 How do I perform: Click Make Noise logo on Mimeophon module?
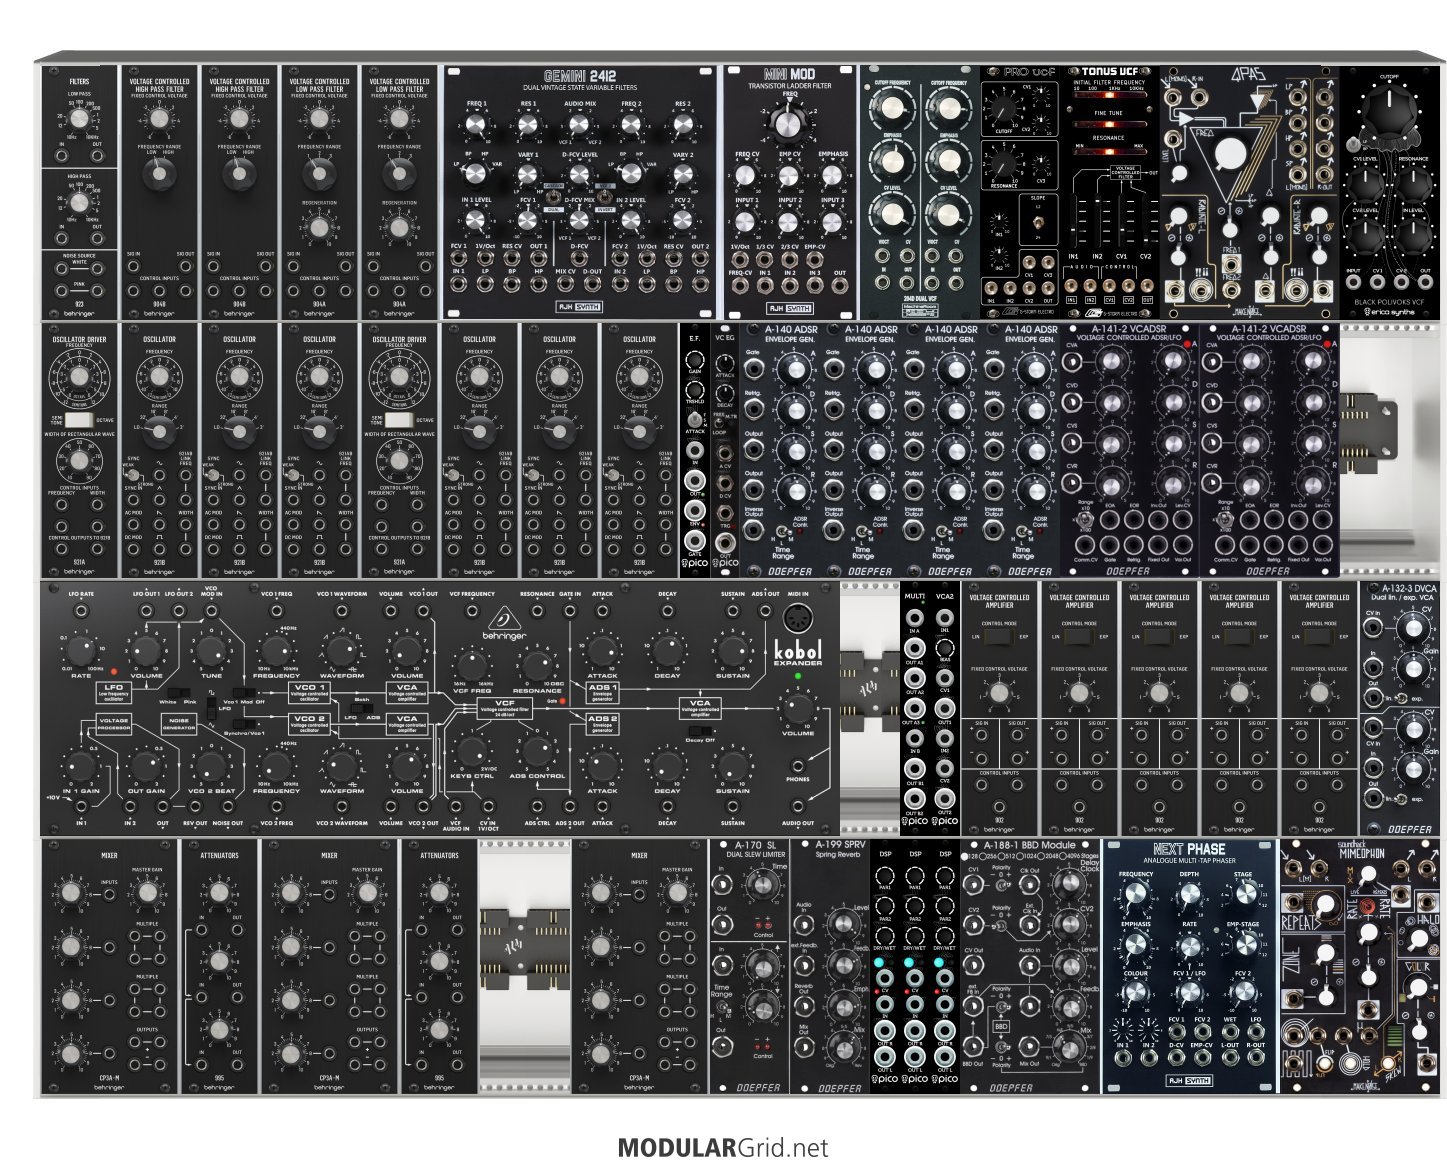(x=1366, y=1086)
